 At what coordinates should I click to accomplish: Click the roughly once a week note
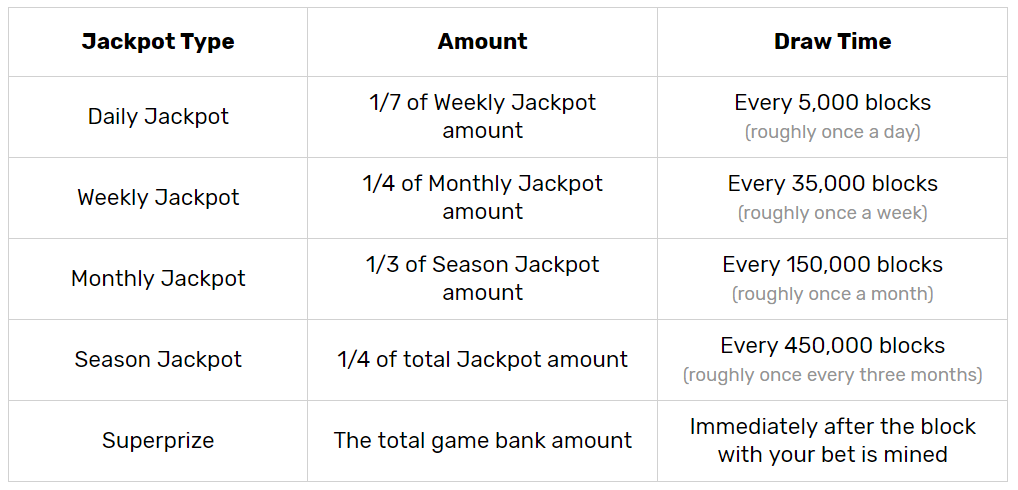coord(832,214)
